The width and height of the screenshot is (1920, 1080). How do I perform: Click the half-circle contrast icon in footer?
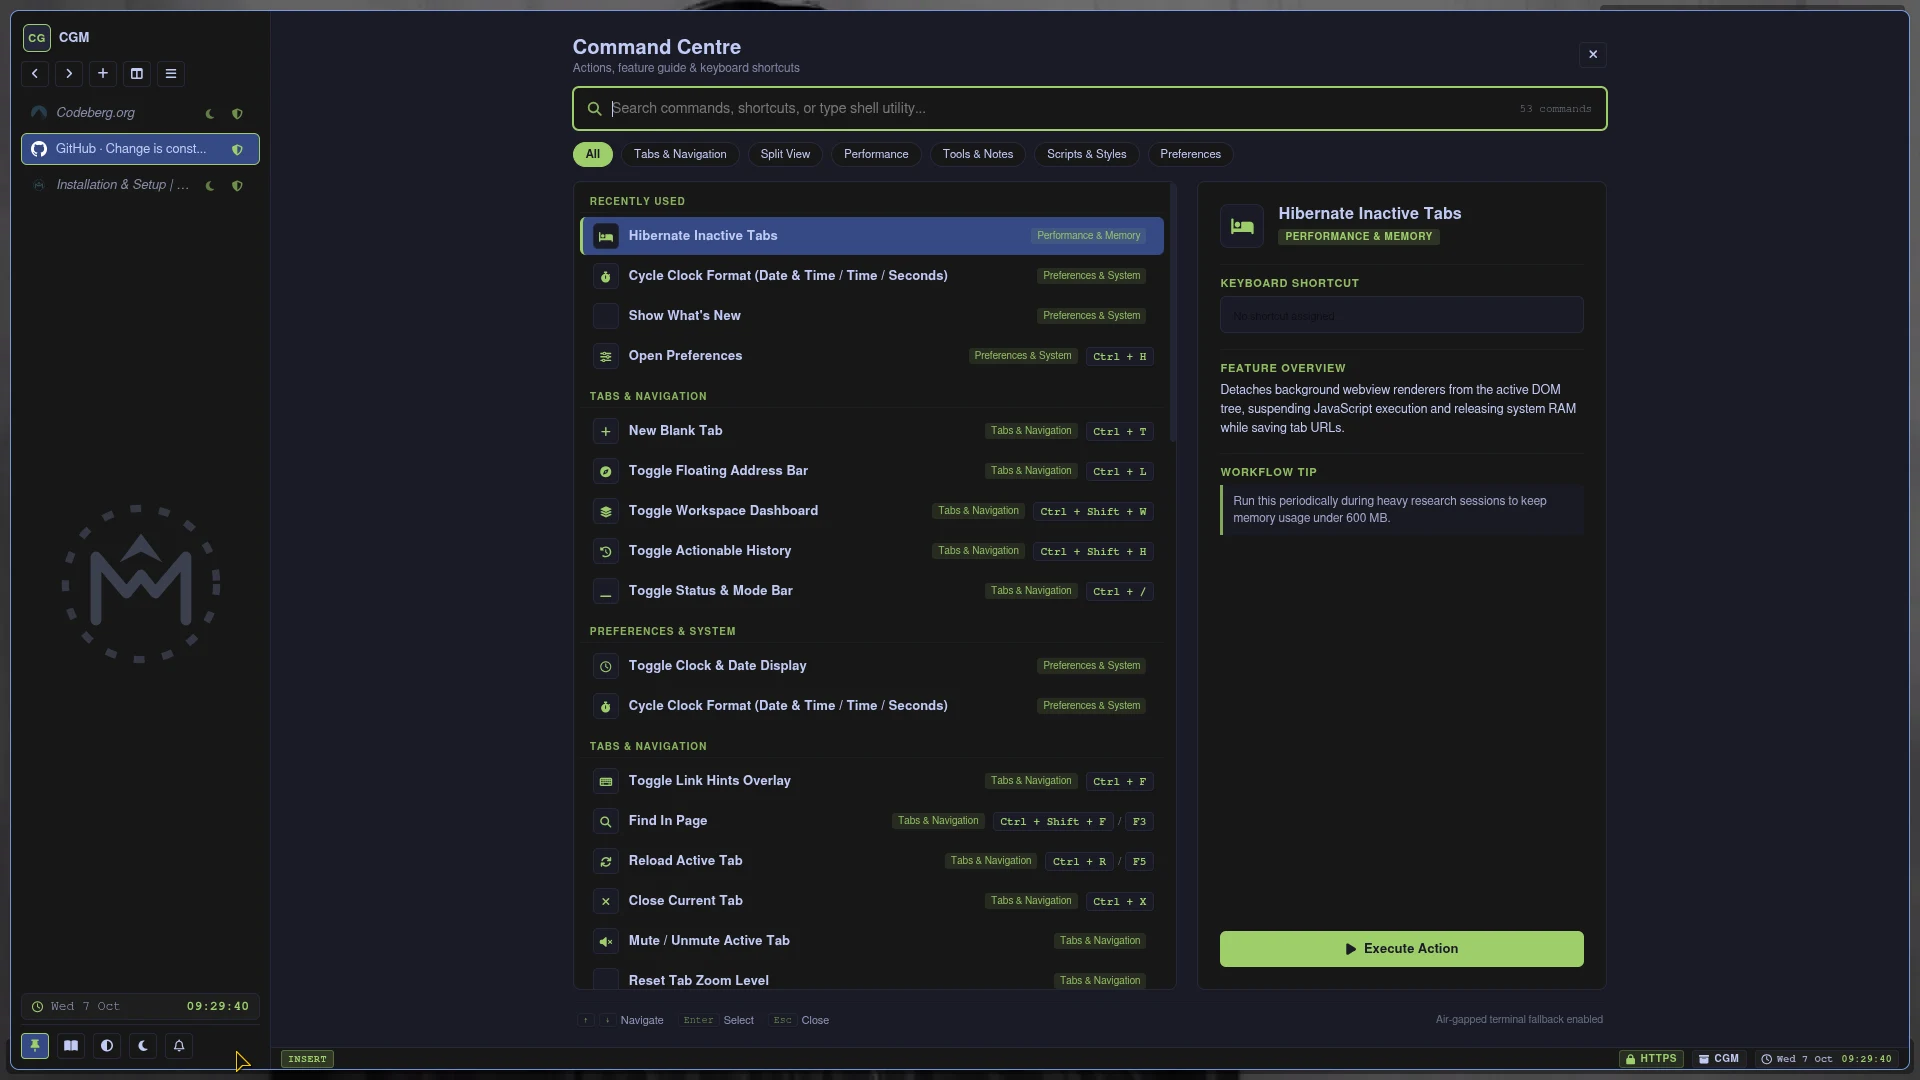(x=107, y=1046)
